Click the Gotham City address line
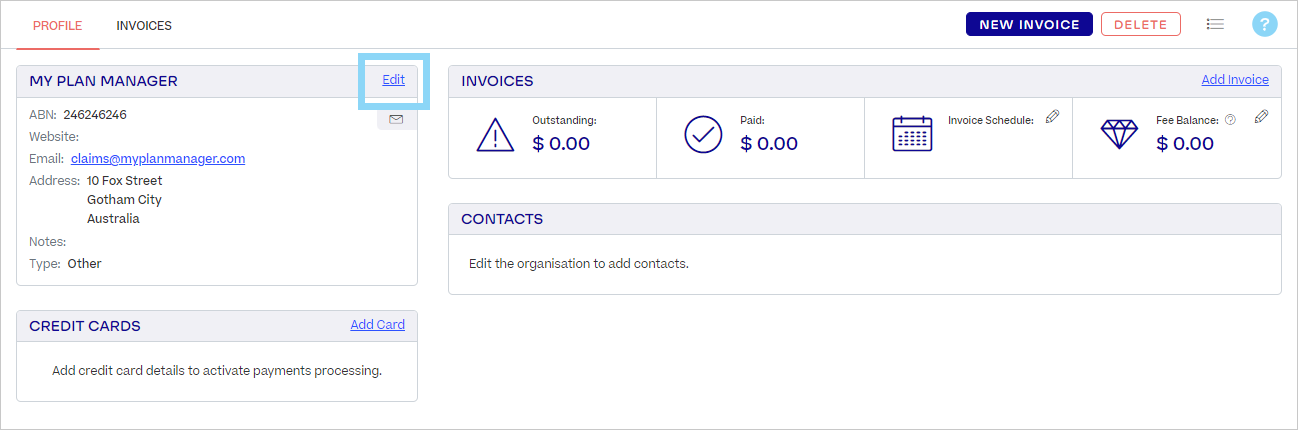 (124, 199)
